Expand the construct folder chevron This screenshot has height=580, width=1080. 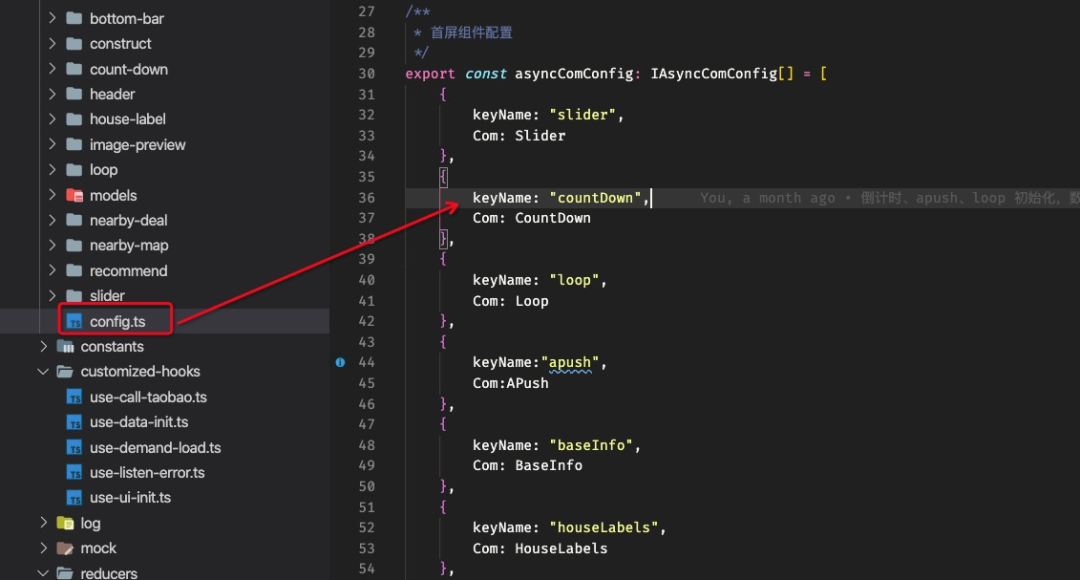[x=52, y=43]
